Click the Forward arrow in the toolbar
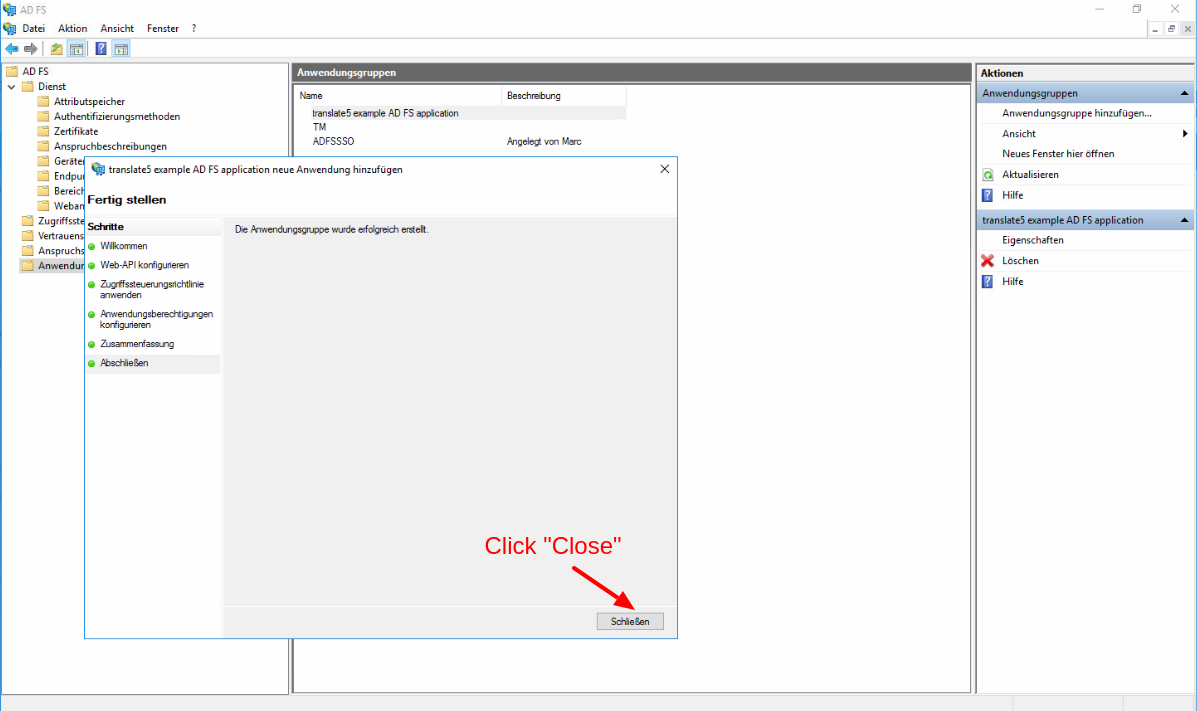 31,49
